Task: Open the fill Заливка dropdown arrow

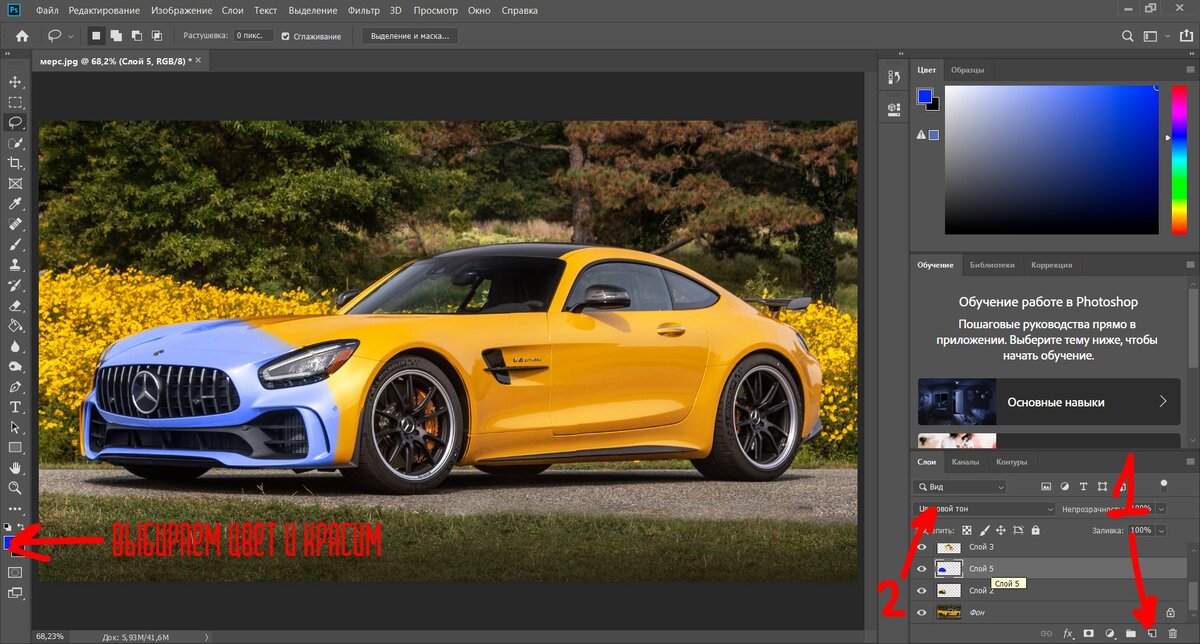Action: [1162, 530]
